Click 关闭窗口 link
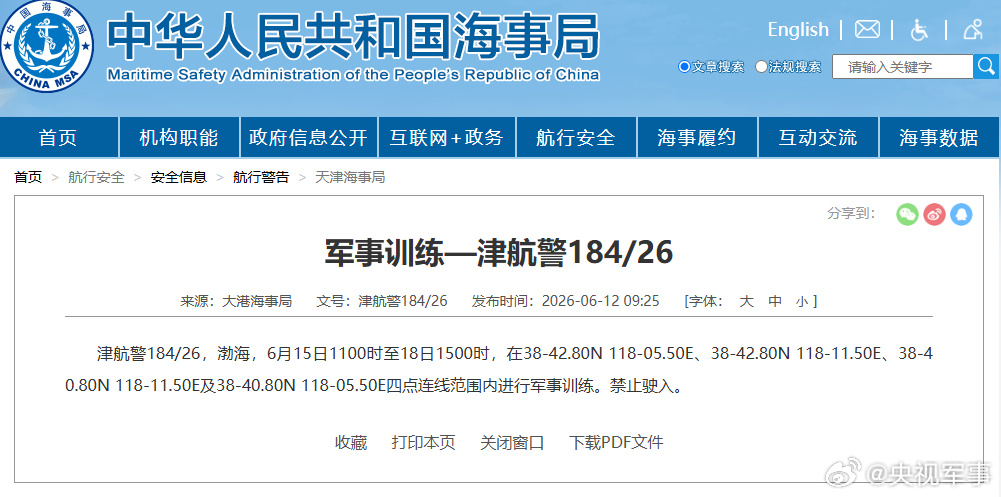Screen dimensions: 1001x497 (512, 443)
